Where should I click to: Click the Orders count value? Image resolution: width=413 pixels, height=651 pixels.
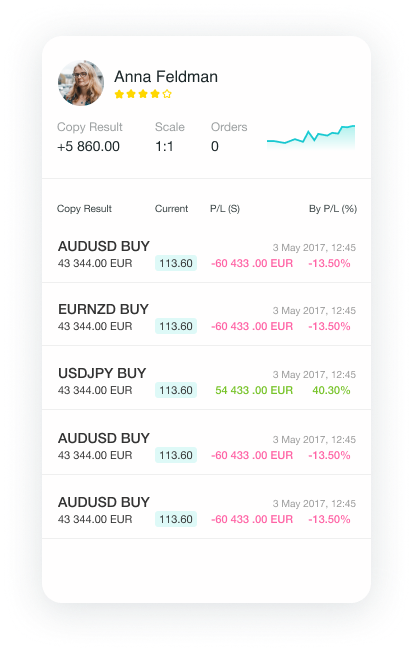point(215,146)
